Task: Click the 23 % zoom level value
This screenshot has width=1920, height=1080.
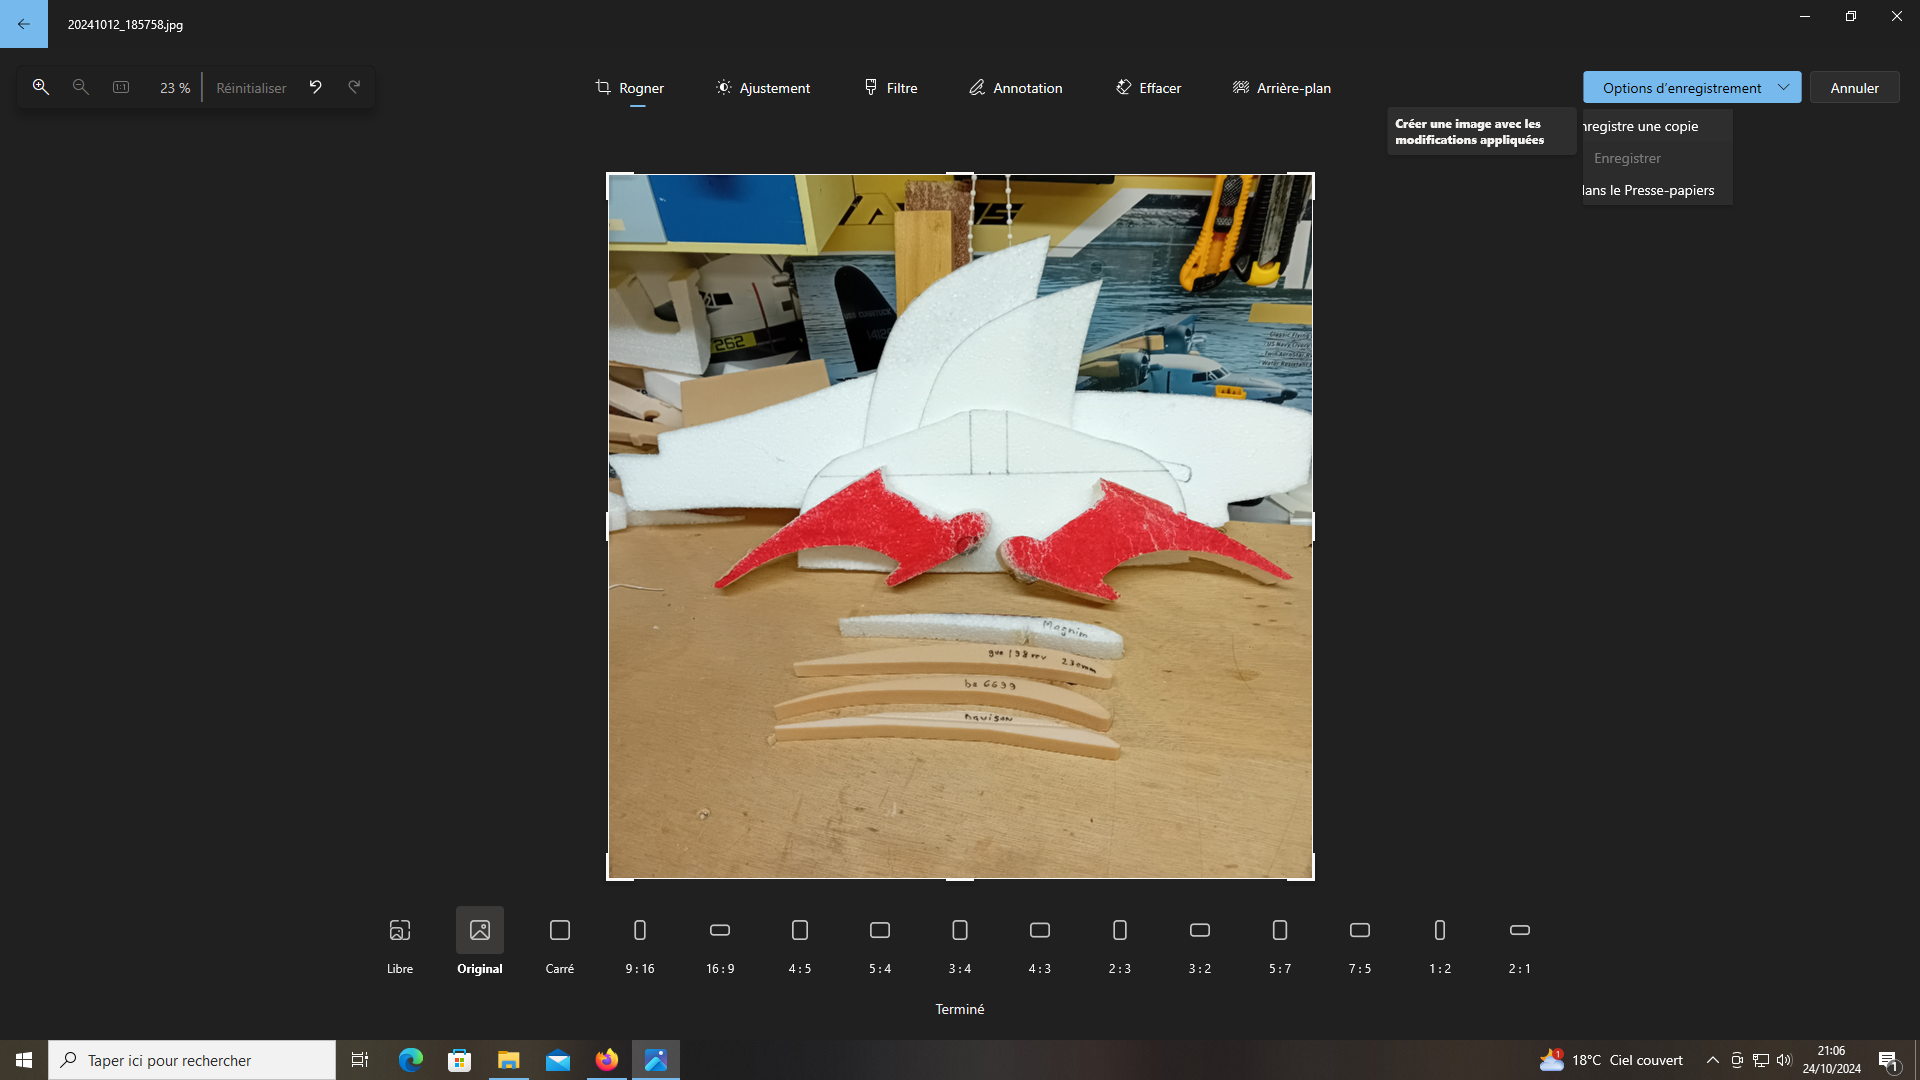Action: click(x=175, y=88)
